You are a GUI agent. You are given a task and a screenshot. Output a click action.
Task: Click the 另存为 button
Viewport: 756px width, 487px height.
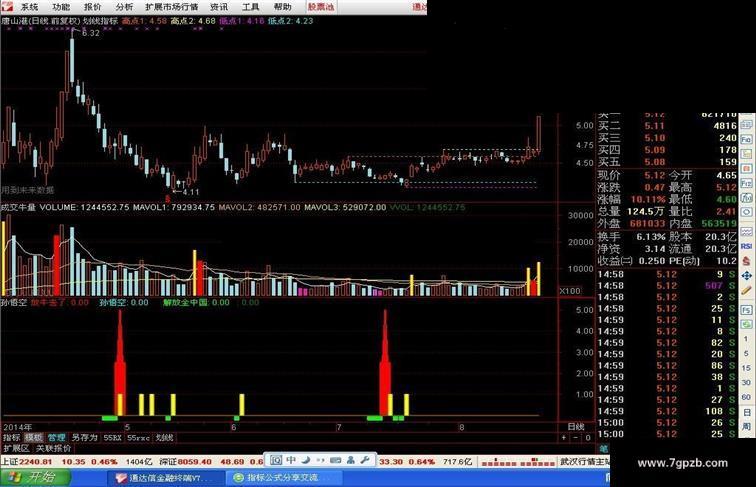[84, 437]
